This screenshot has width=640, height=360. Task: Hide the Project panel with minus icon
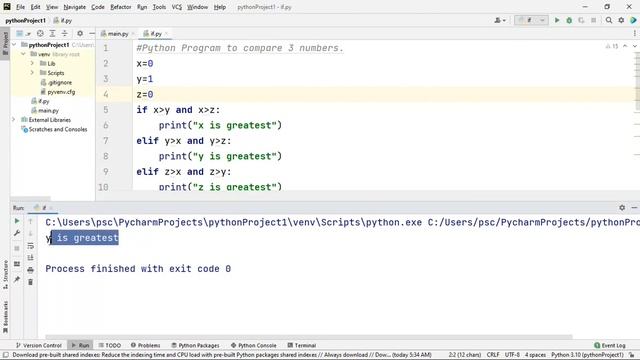point(92,33)
